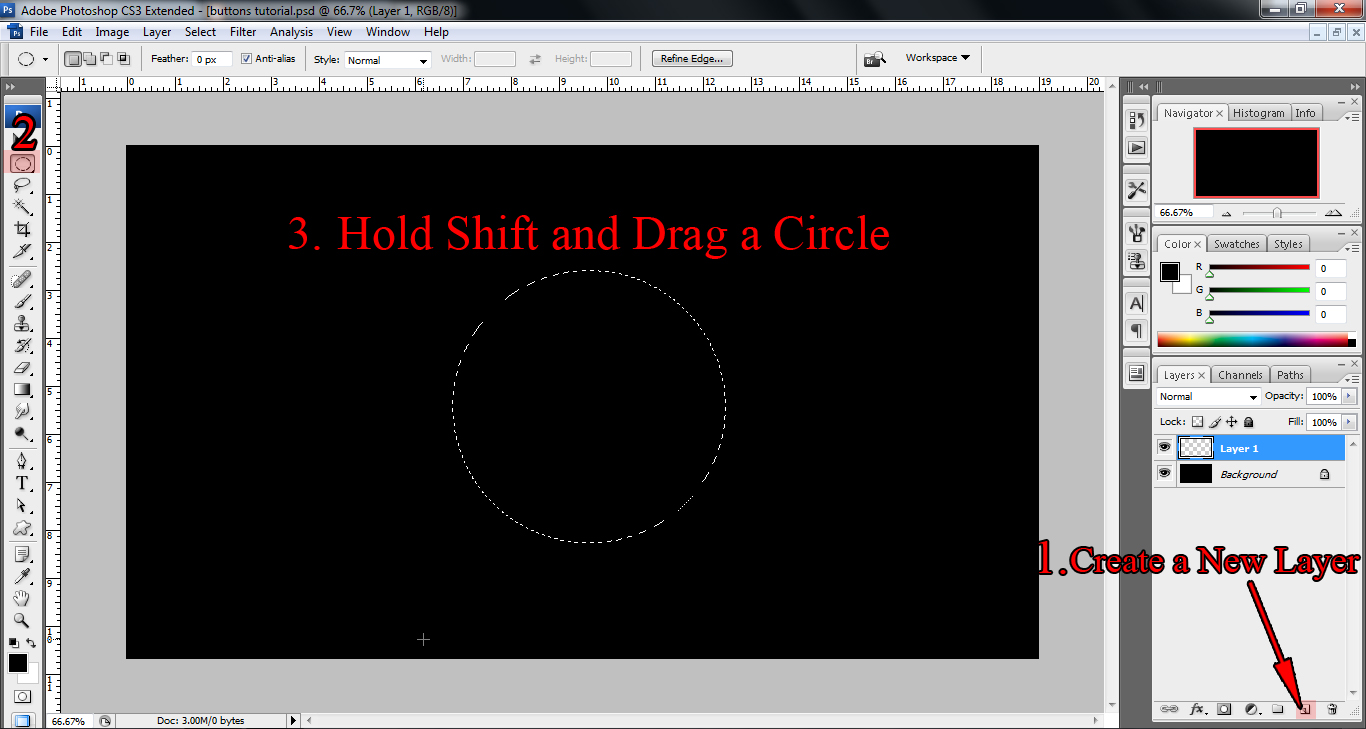Open the Select menu
Viewport: 1366px width, 729px height.
(x=200, y=32)
